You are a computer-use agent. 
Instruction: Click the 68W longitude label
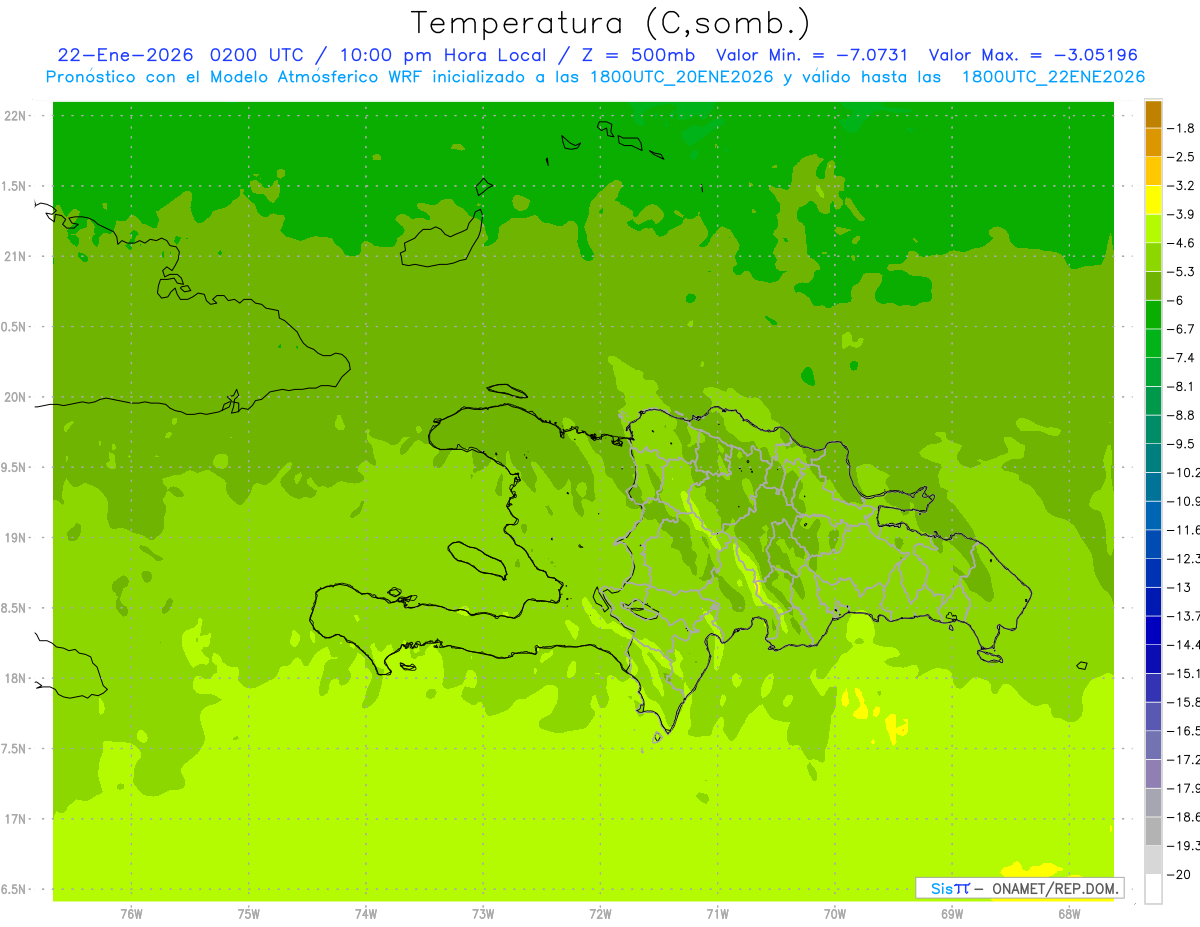pyautogui.click(x=1068, y=913)
